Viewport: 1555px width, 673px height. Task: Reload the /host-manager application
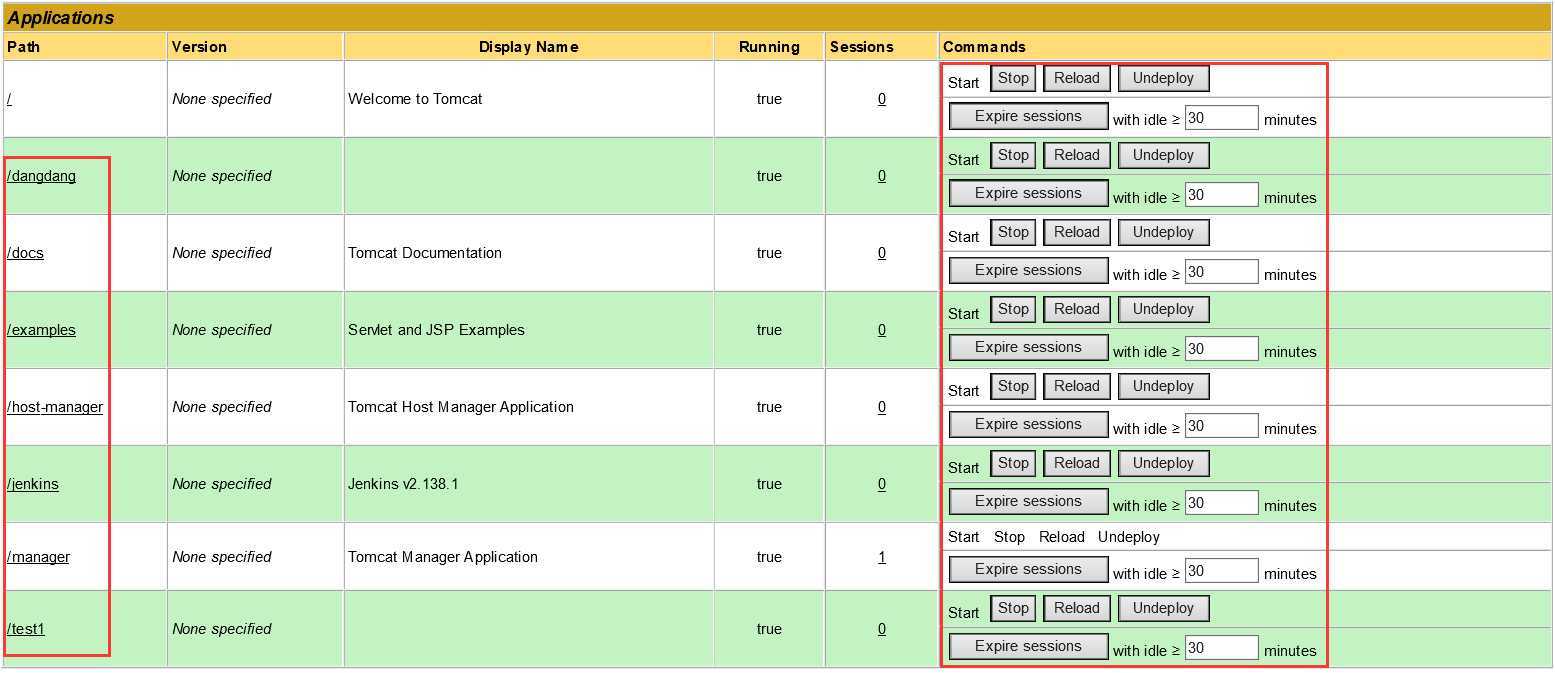pos(1076,386)
